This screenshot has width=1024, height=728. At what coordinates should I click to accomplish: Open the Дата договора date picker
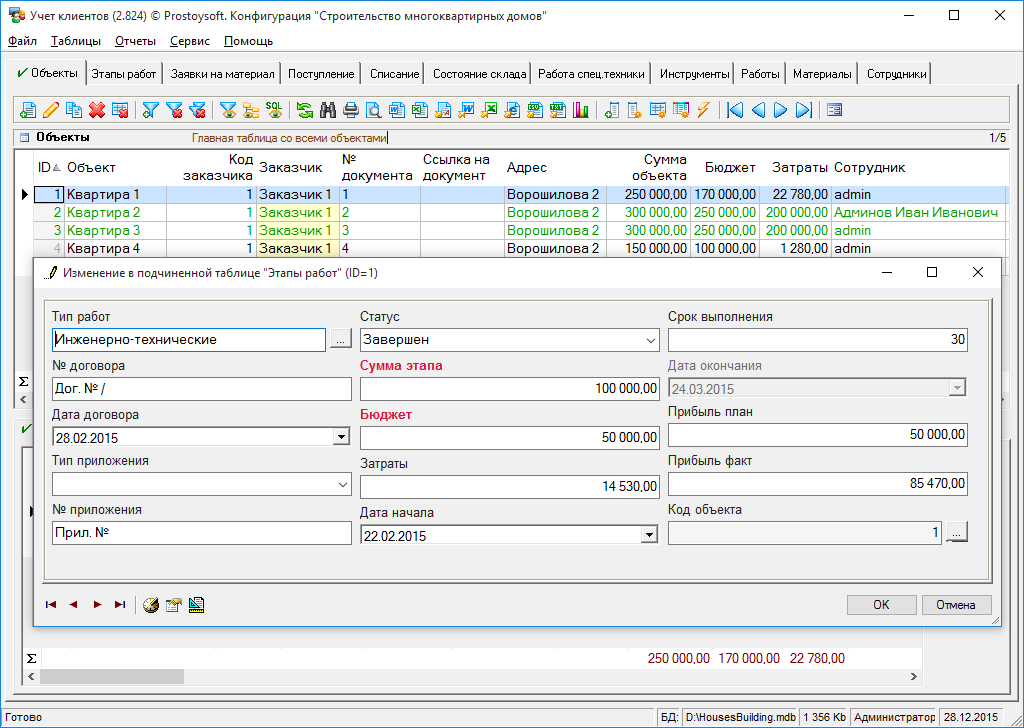(x=341, y=437)
